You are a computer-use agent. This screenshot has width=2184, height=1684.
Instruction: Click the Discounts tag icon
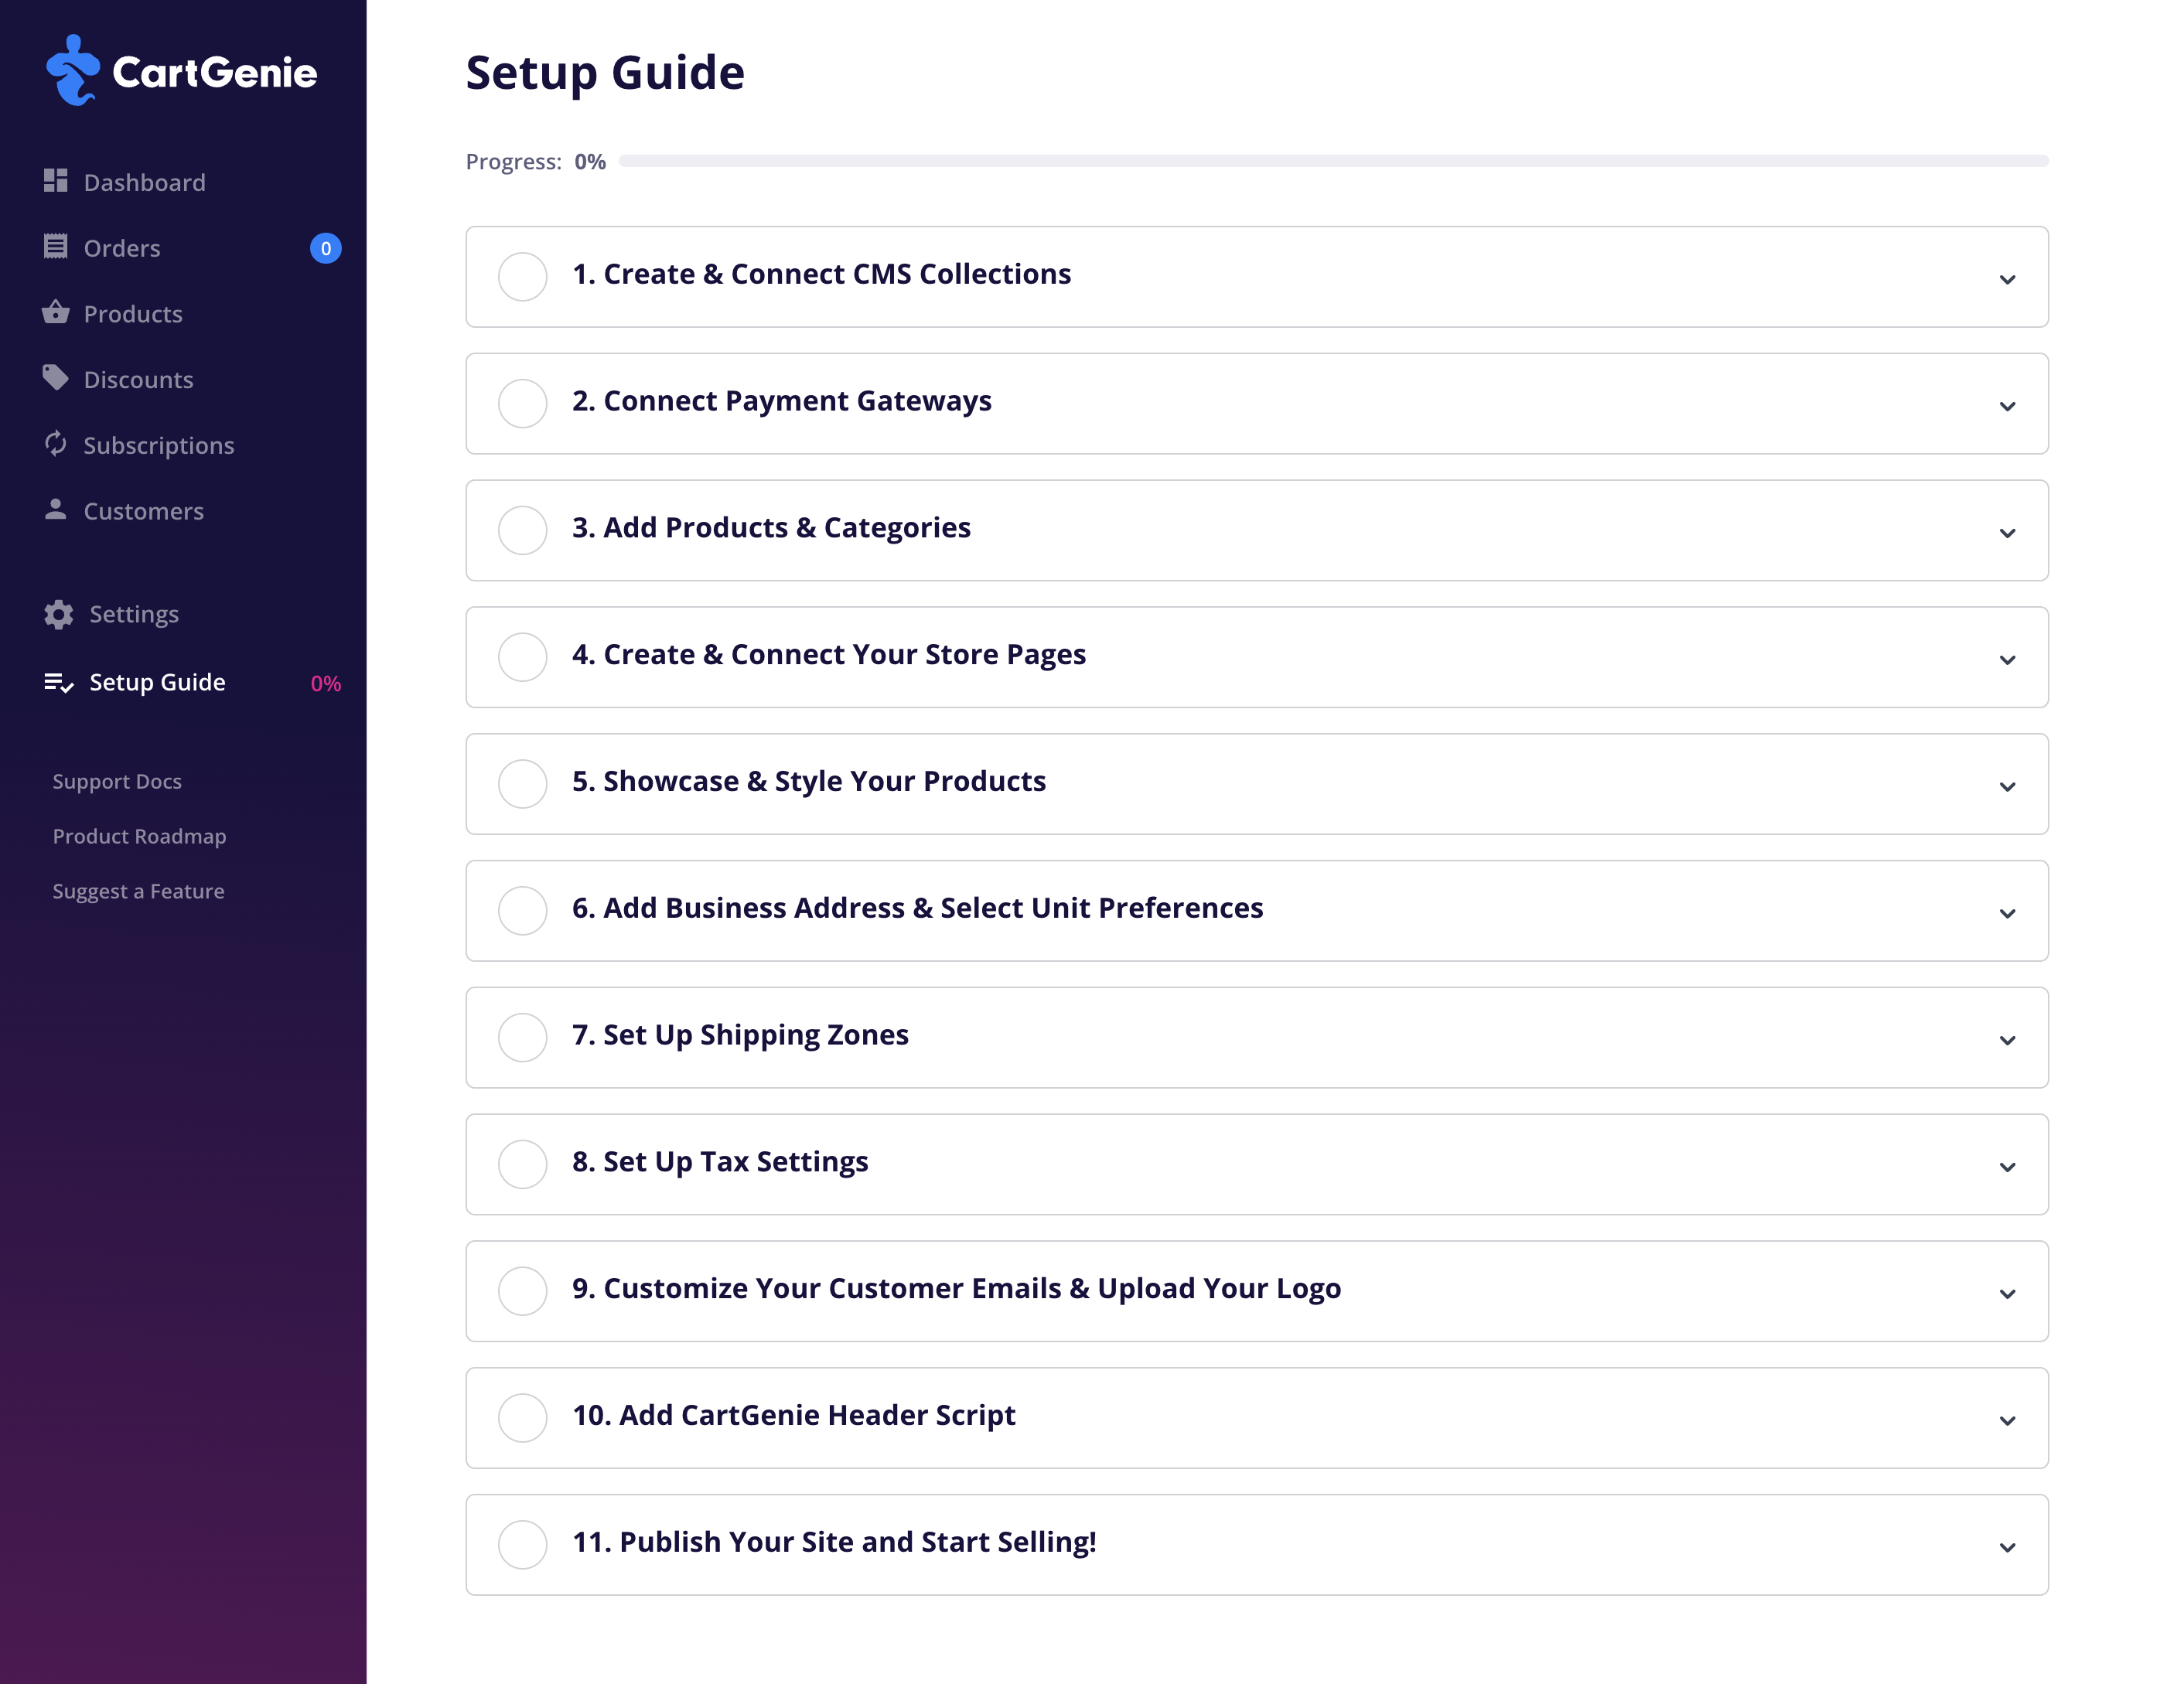coord(56,378)
